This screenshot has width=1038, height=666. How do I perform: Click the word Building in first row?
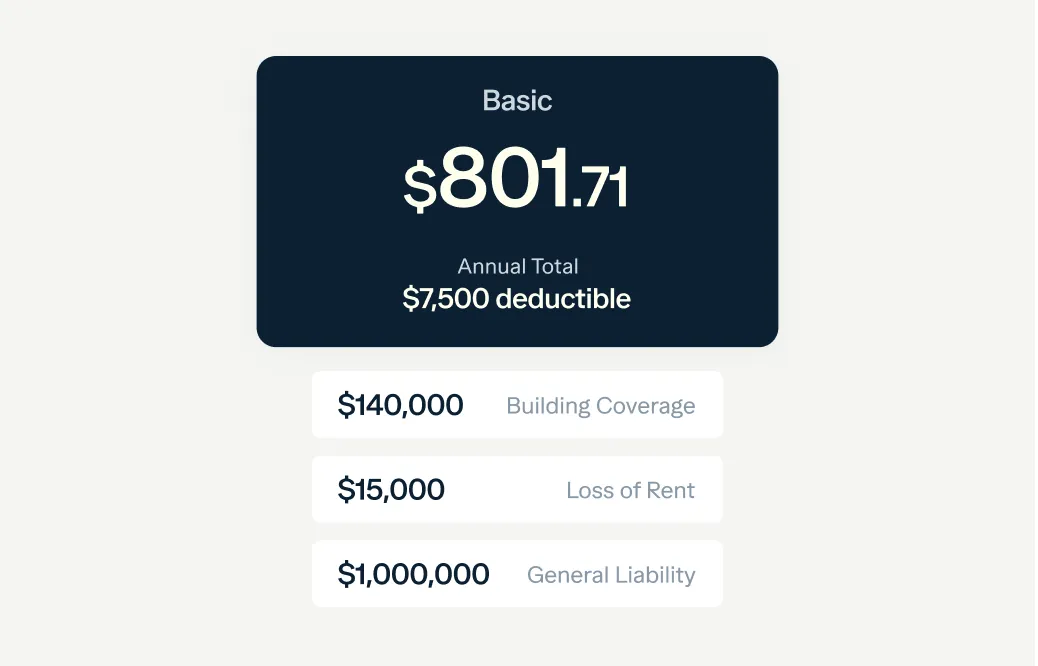[548, 406]
